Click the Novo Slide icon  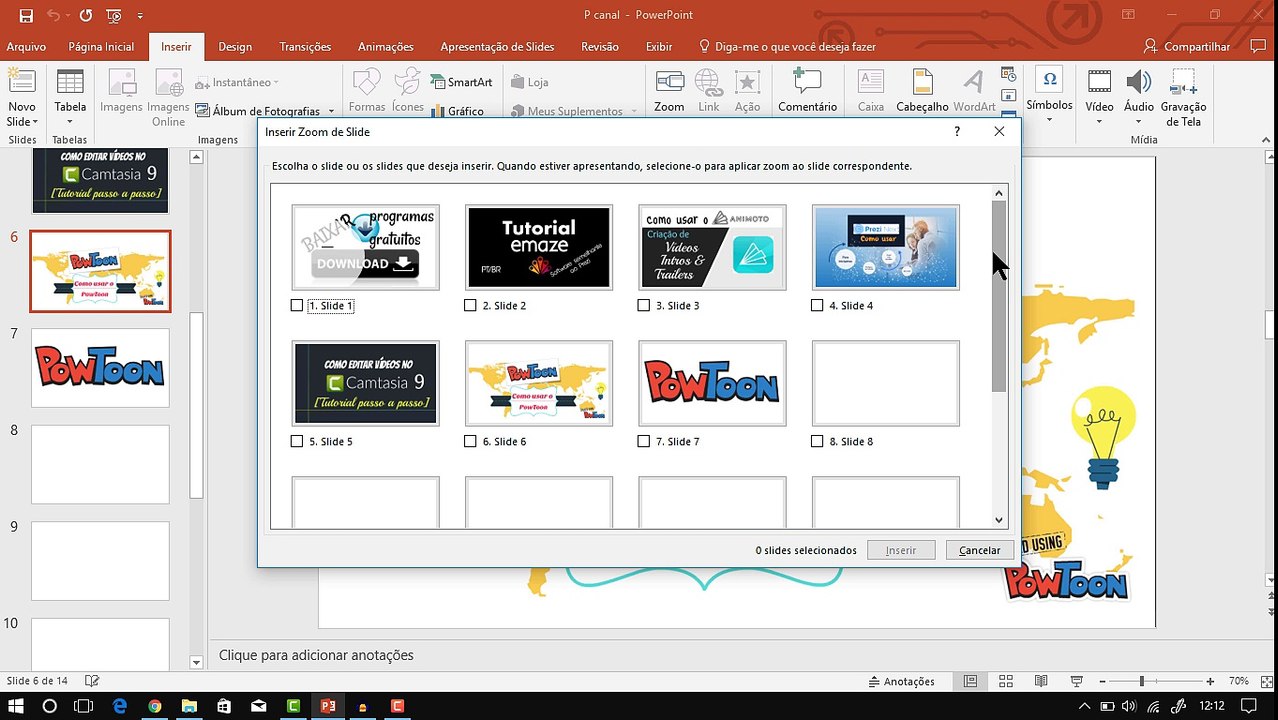pos(22,83)
